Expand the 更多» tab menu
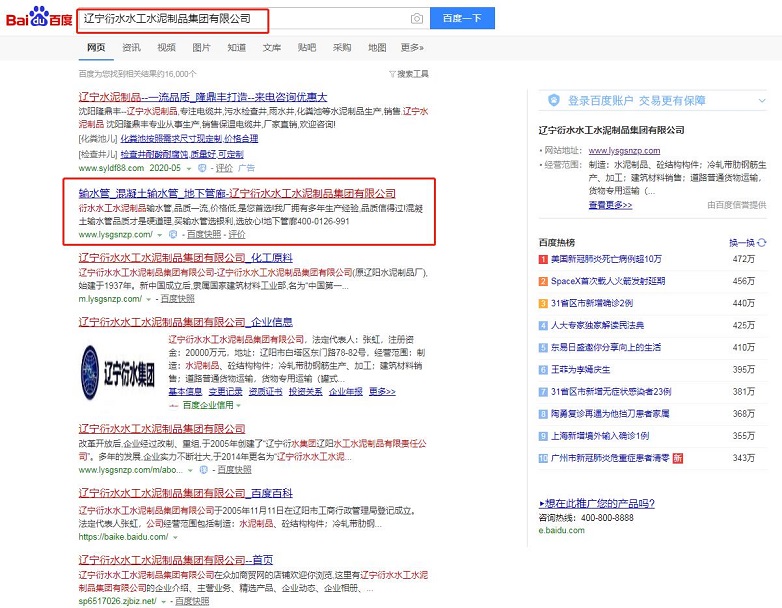 412,47
